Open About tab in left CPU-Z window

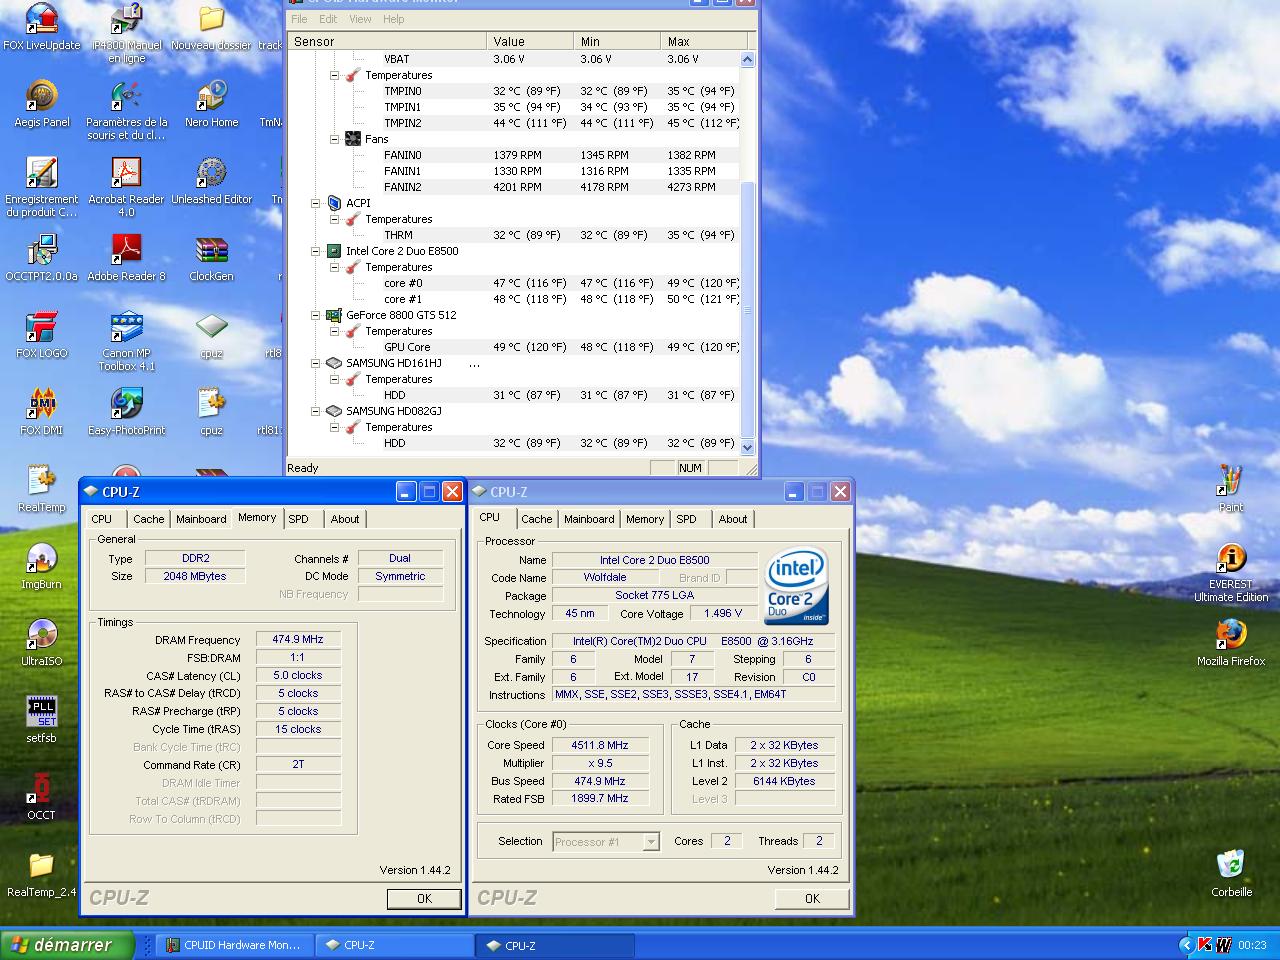coord(345,519)
